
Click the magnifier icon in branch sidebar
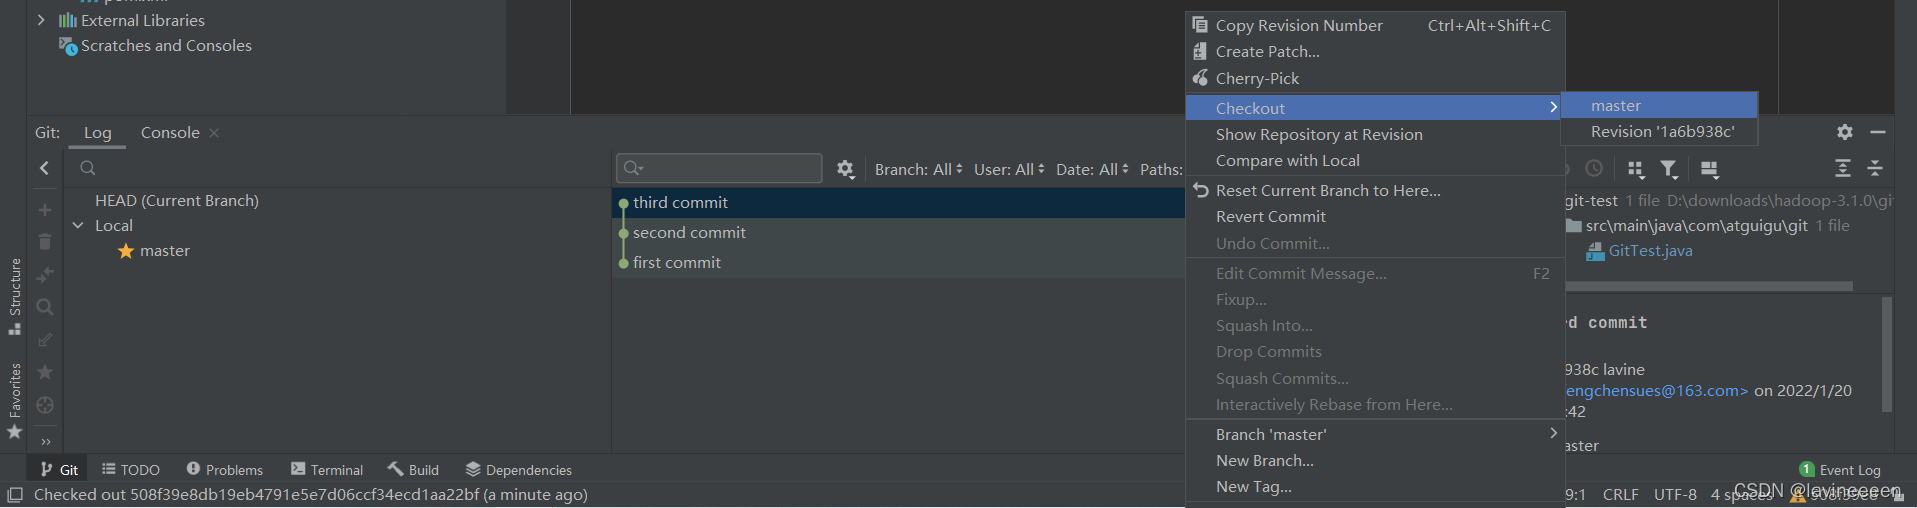[44, 307]
